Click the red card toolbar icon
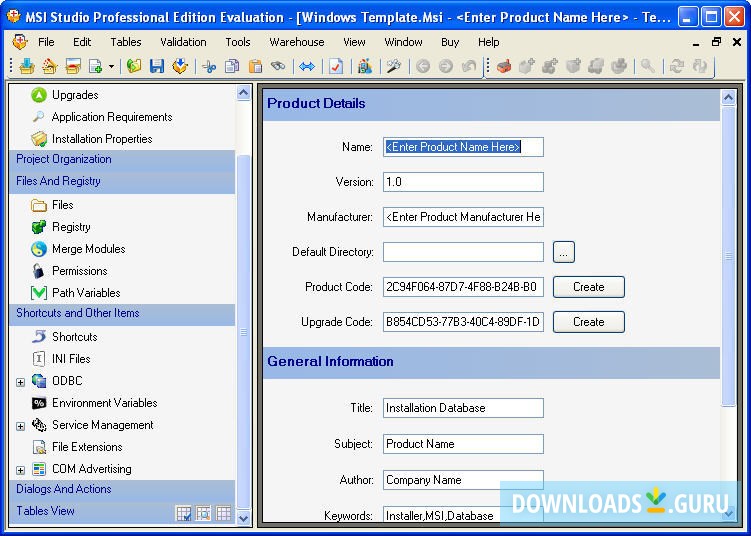This screenshot has height=536, width=751. (73, 66)
